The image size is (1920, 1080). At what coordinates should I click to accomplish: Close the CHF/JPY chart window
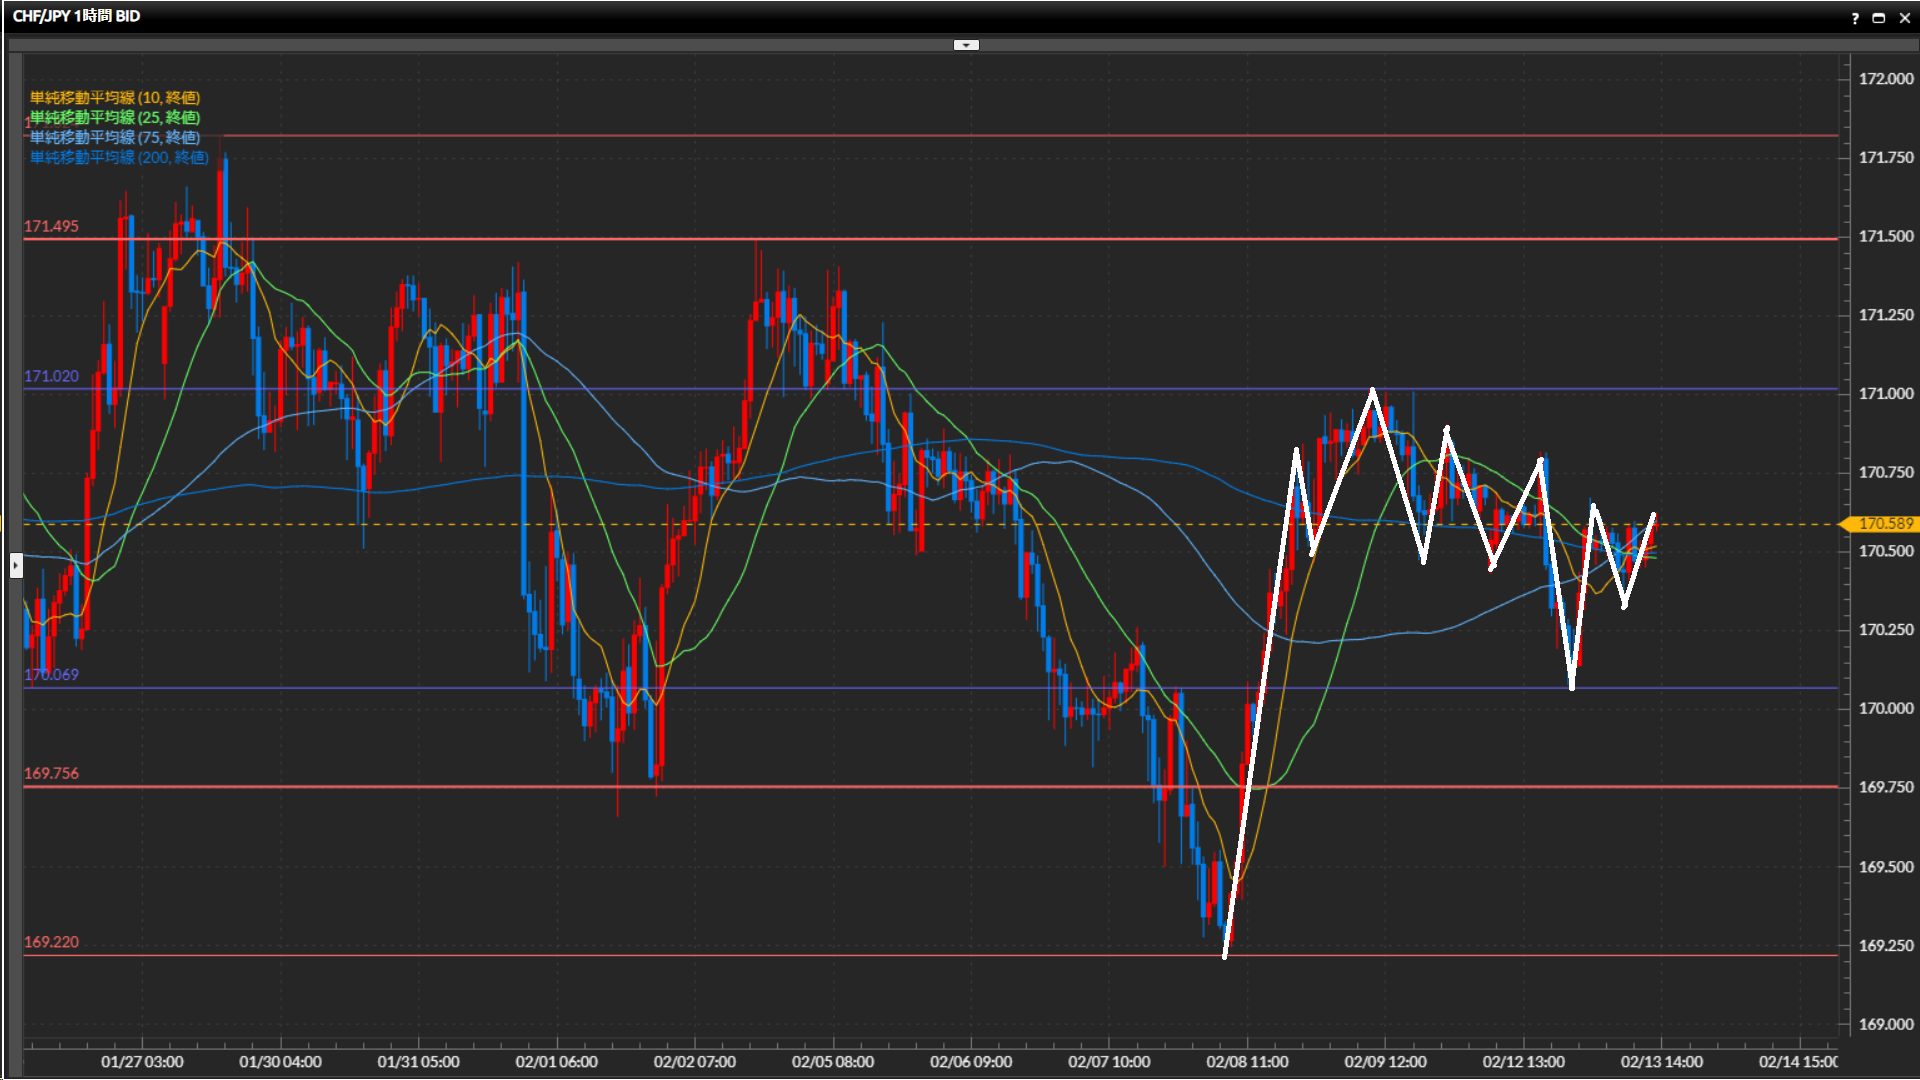pos(1903,18)
